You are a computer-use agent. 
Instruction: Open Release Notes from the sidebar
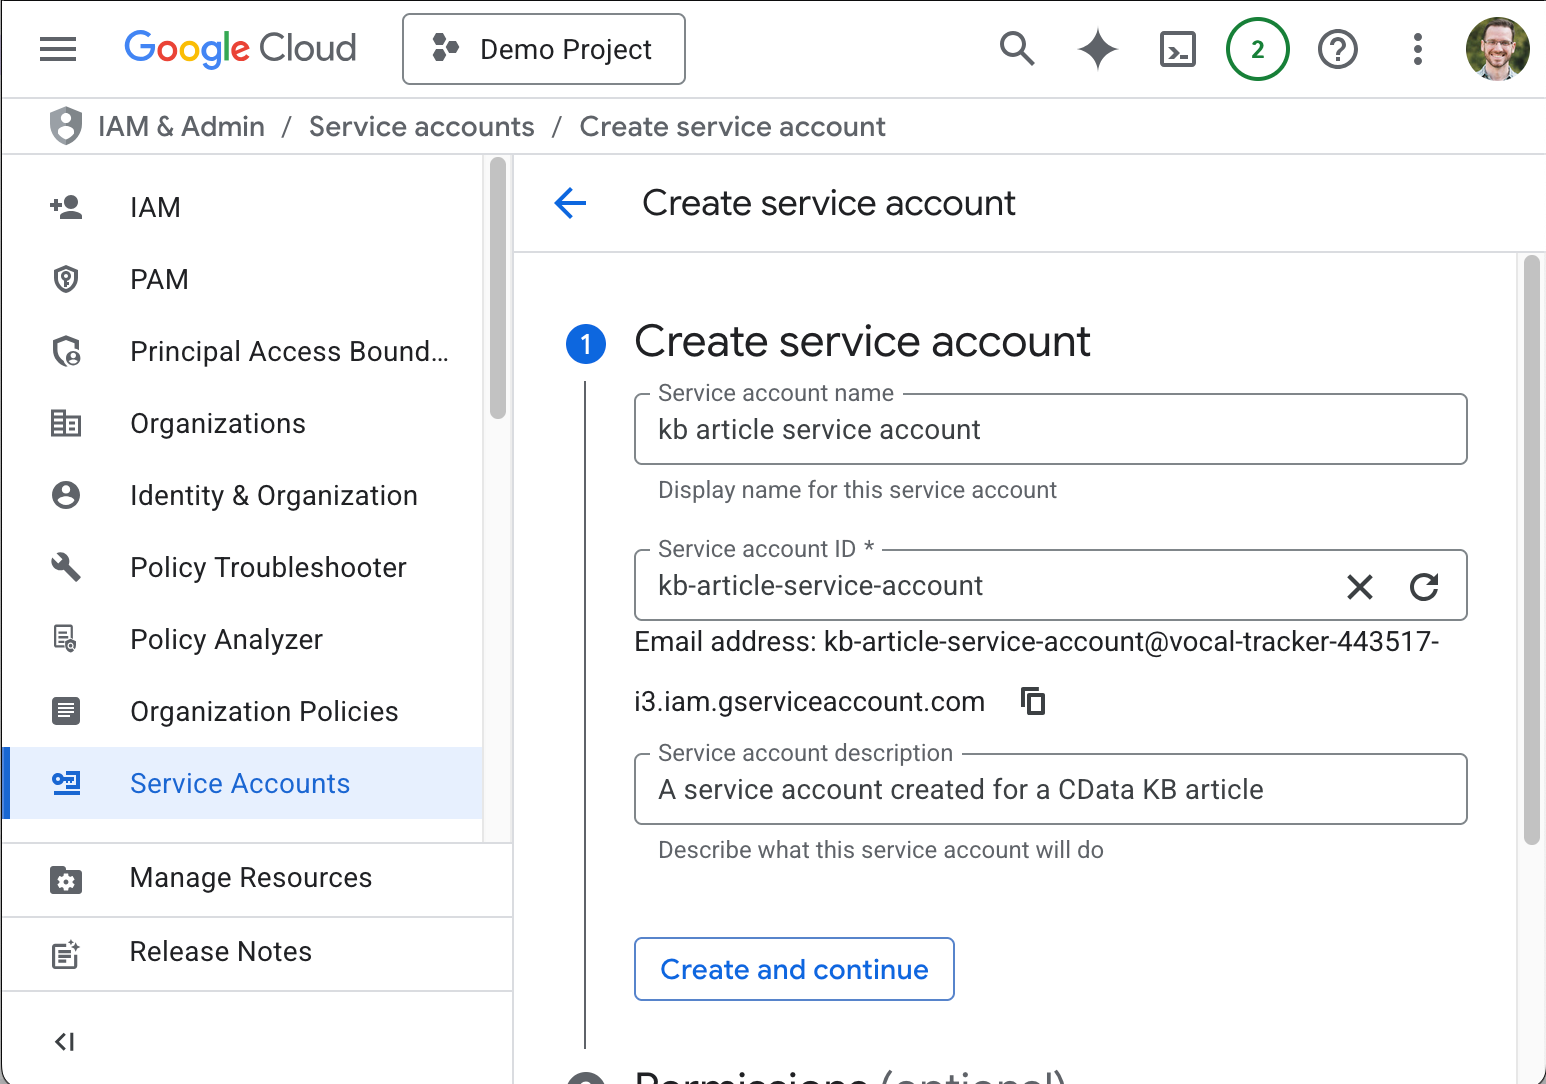220,951
